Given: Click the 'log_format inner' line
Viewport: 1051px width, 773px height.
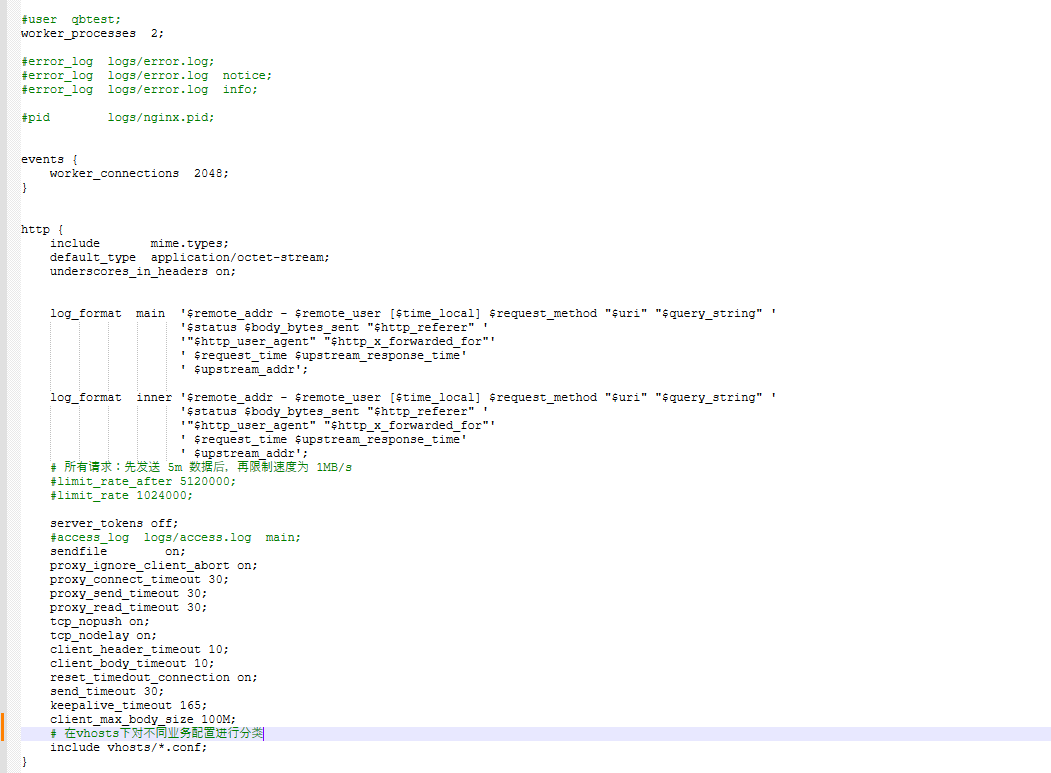Looking at the screenshot, I should click(x=413, y=398).
